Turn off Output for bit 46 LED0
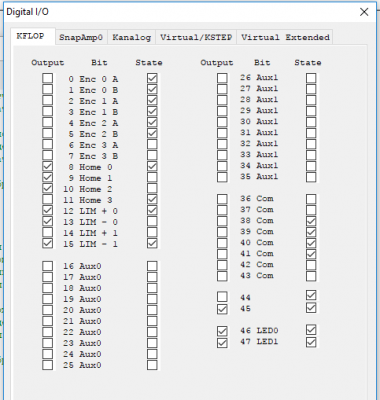Screen dimensions: 380x400 pos(222,331)
